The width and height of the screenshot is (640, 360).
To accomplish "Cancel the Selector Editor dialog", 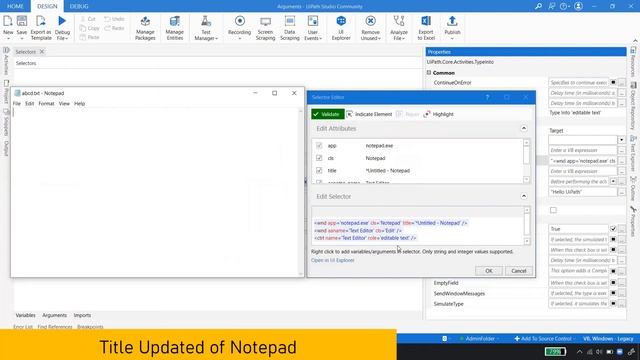I will pos(519,271).
